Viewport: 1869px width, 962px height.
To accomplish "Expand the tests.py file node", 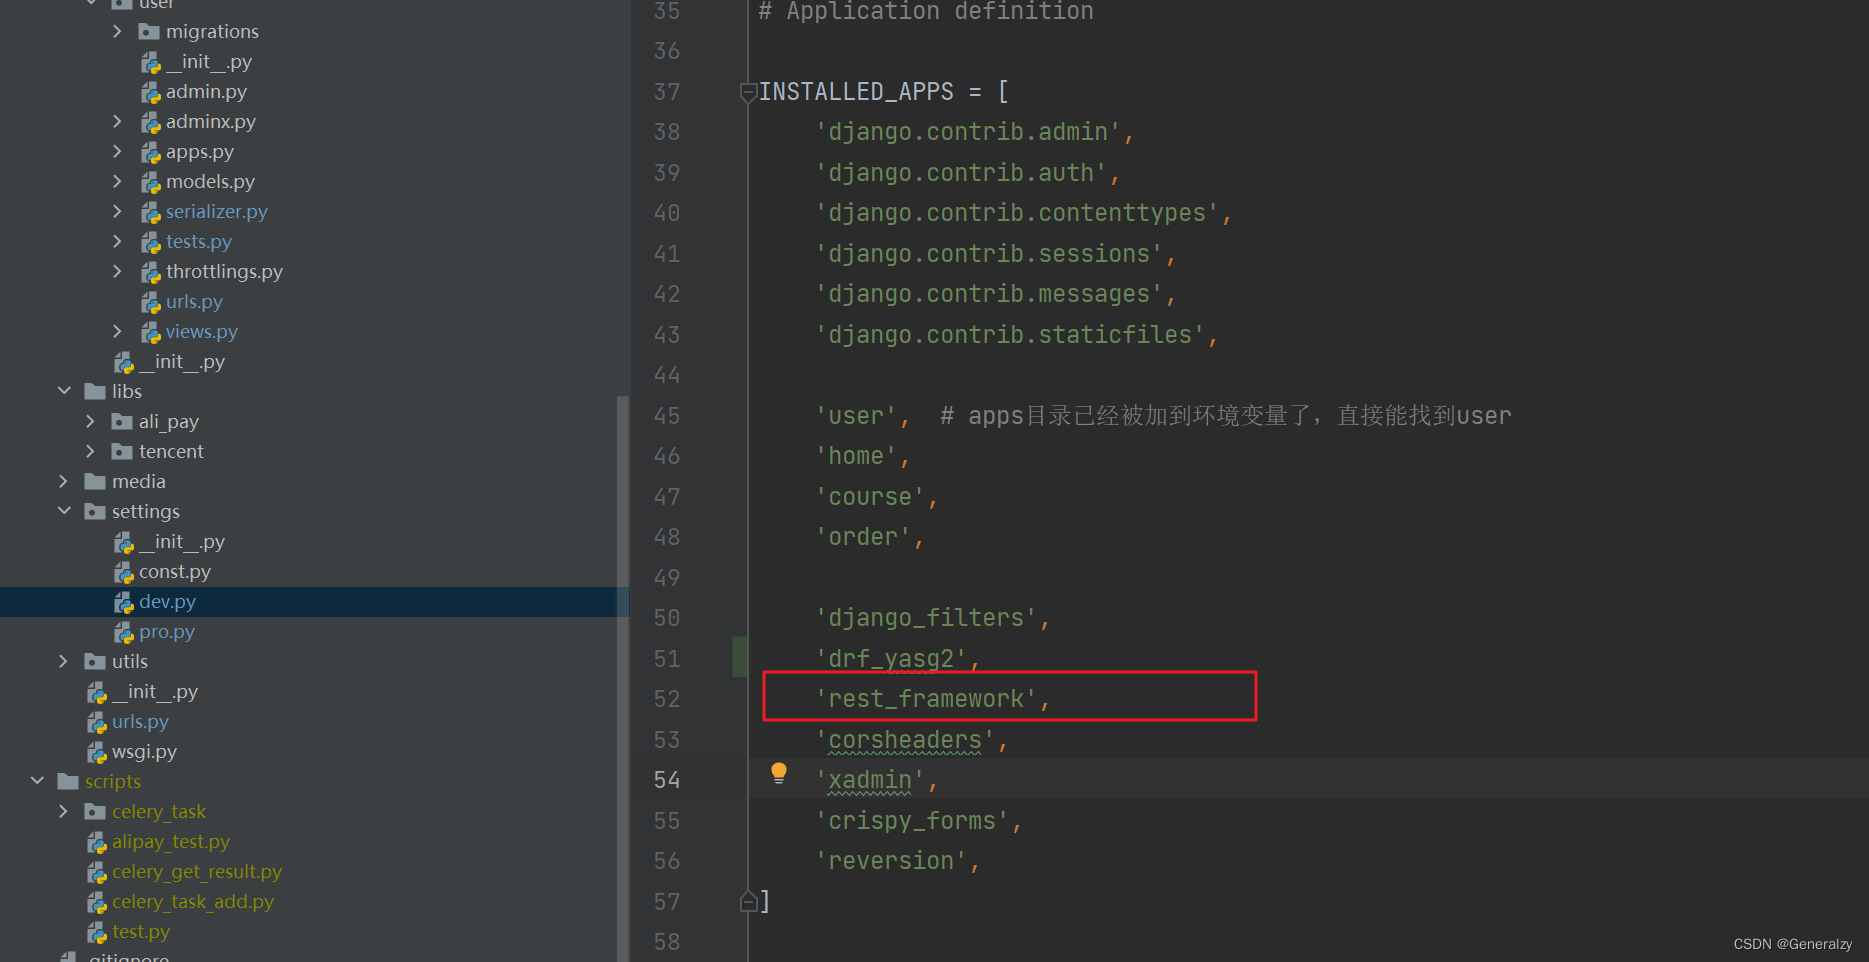I will pos(117,242).
